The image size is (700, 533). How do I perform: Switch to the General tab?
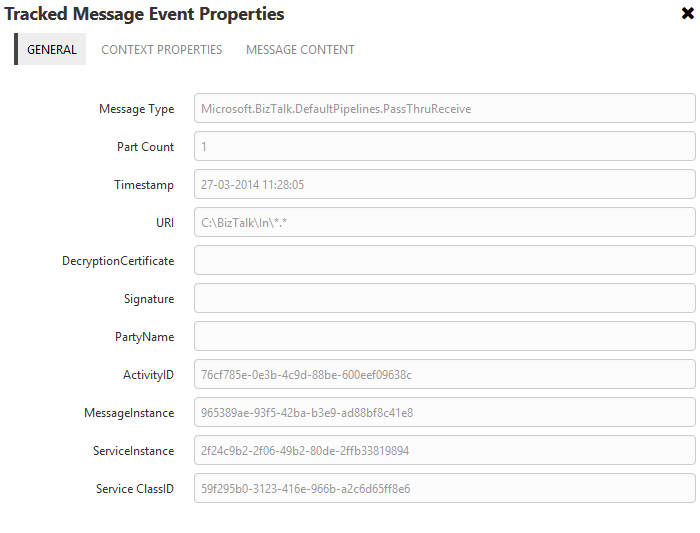point(51,49)
